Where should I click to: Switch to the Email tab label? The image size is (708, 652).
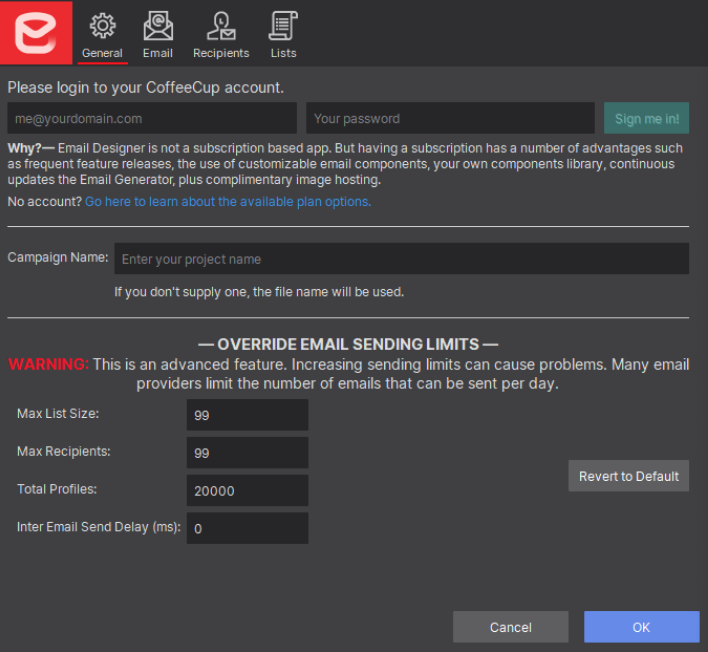[158, 53]
